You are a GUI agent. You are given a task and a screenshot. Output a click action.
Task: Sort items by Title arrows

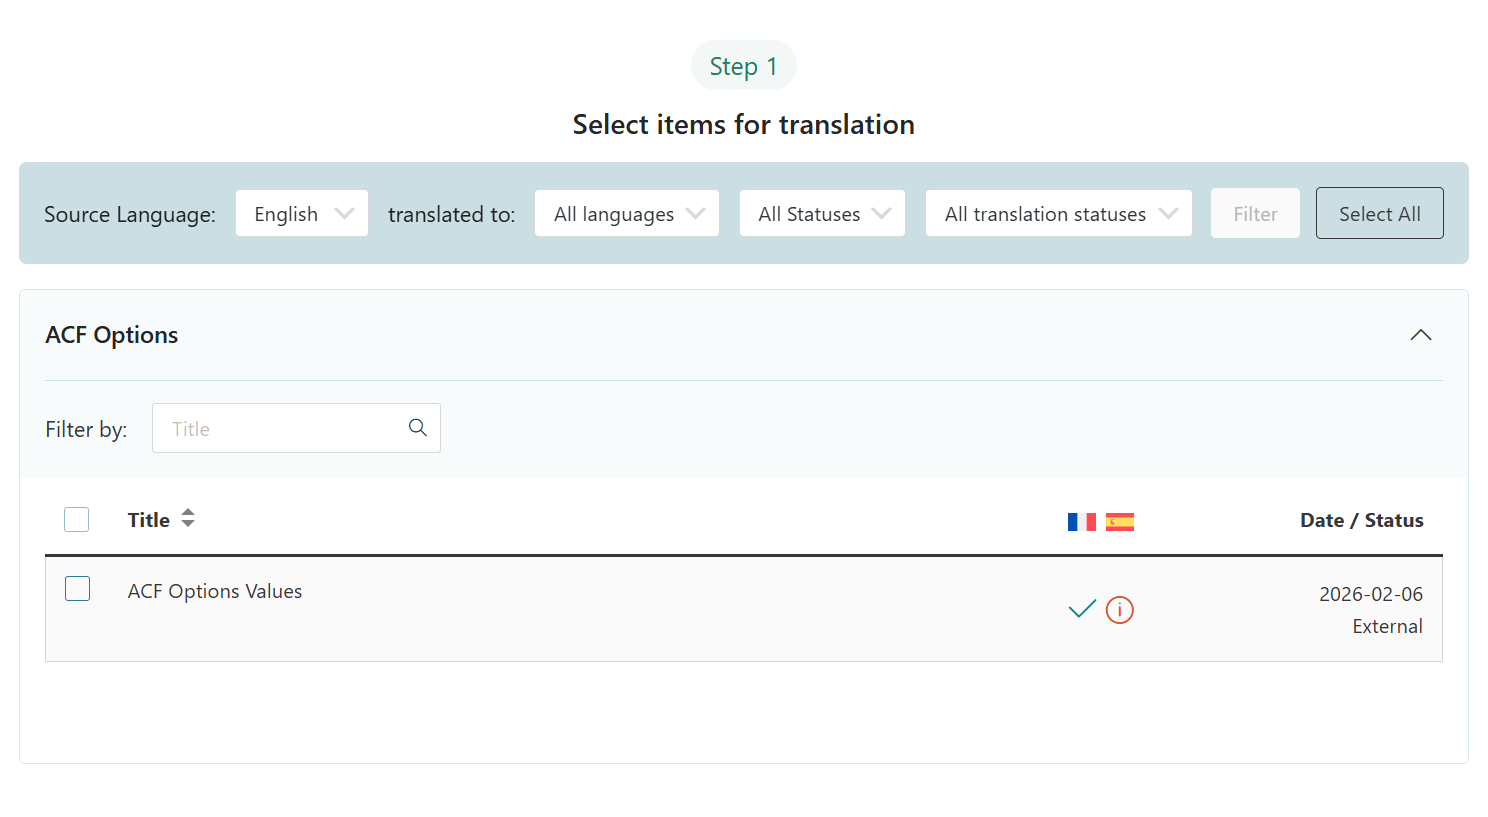pos(188,518)
